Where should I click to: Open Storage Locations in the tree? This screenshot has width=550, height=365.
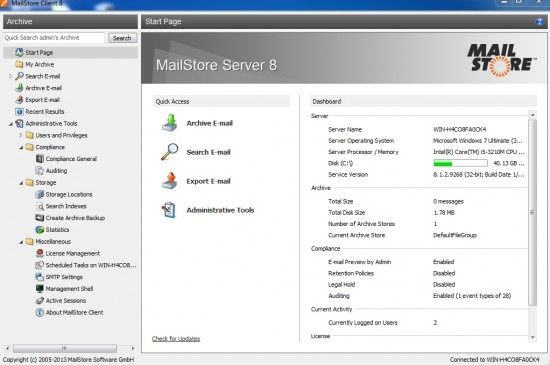pos(69,194)
